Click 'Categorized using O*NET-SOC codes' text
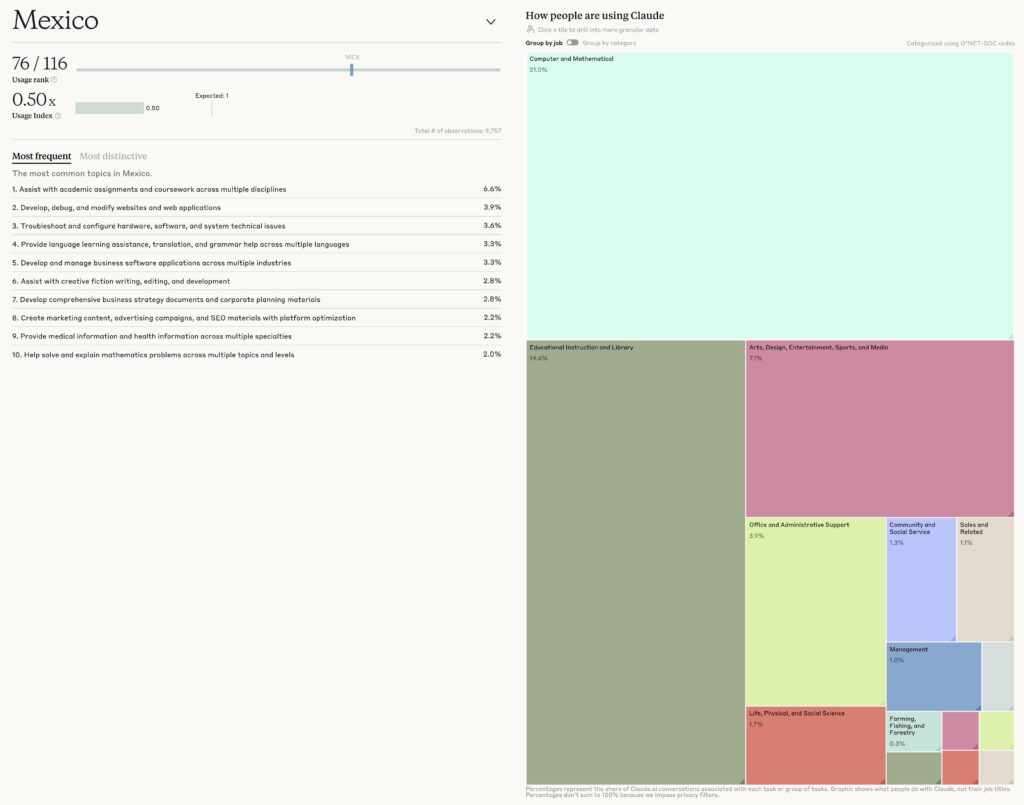This screenshot has height=805, width=1024. 960,44
